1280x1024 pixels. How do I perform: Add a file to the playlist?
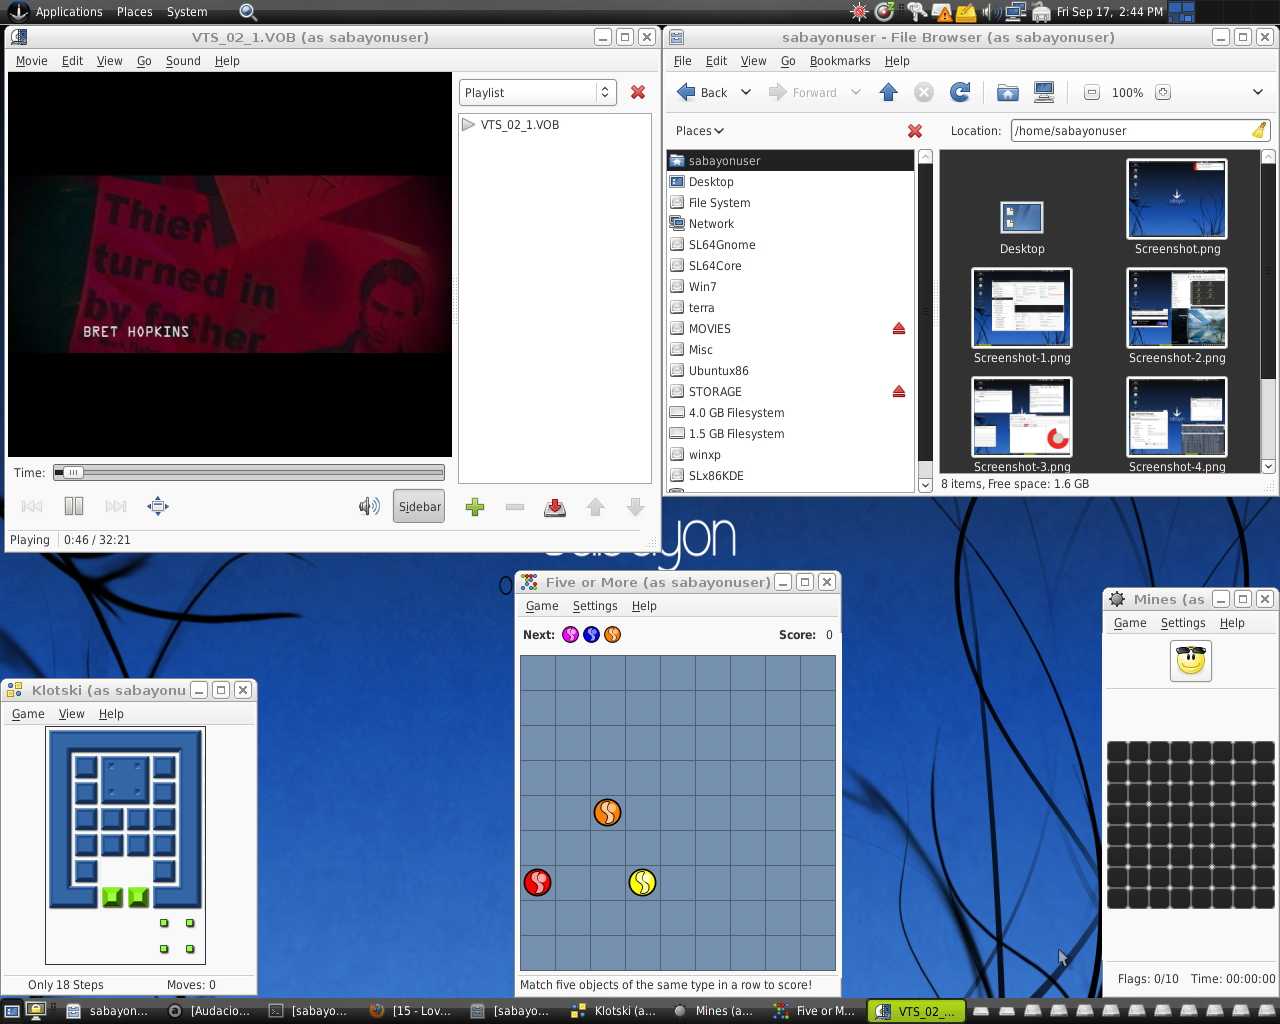[x=475, y=507]
